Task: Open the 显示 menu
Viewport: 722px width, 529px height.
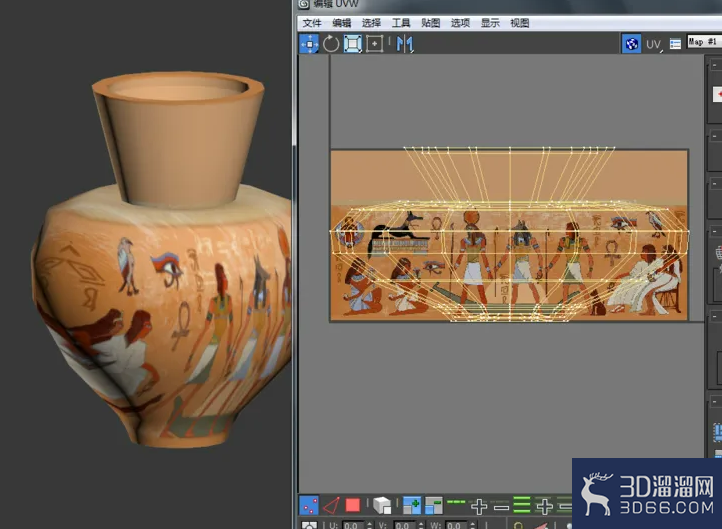Action: 490,23
